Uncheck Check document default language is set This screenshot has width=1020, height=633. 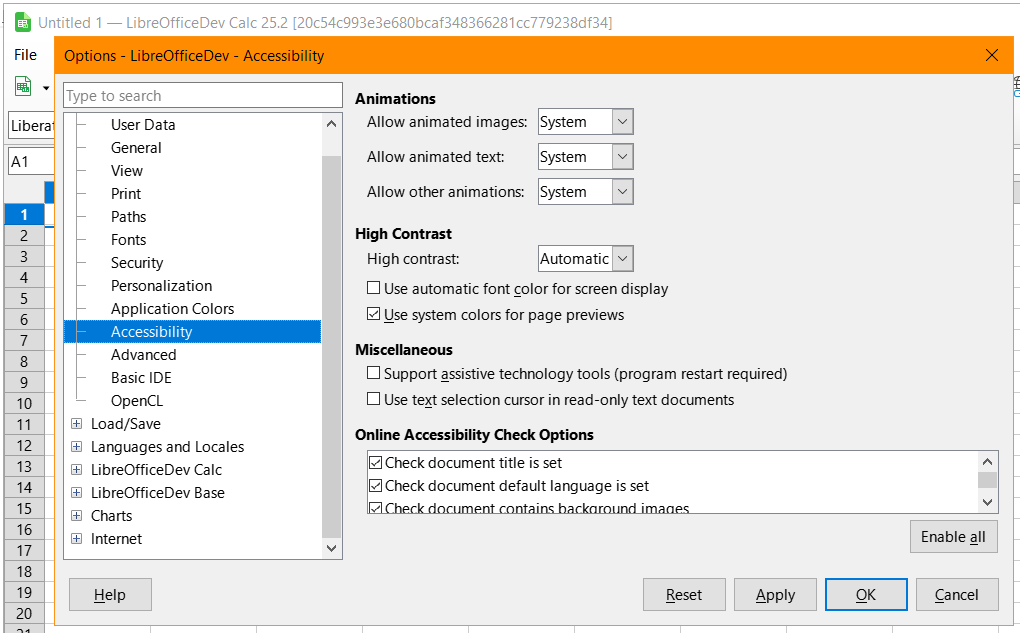[375, 485]
